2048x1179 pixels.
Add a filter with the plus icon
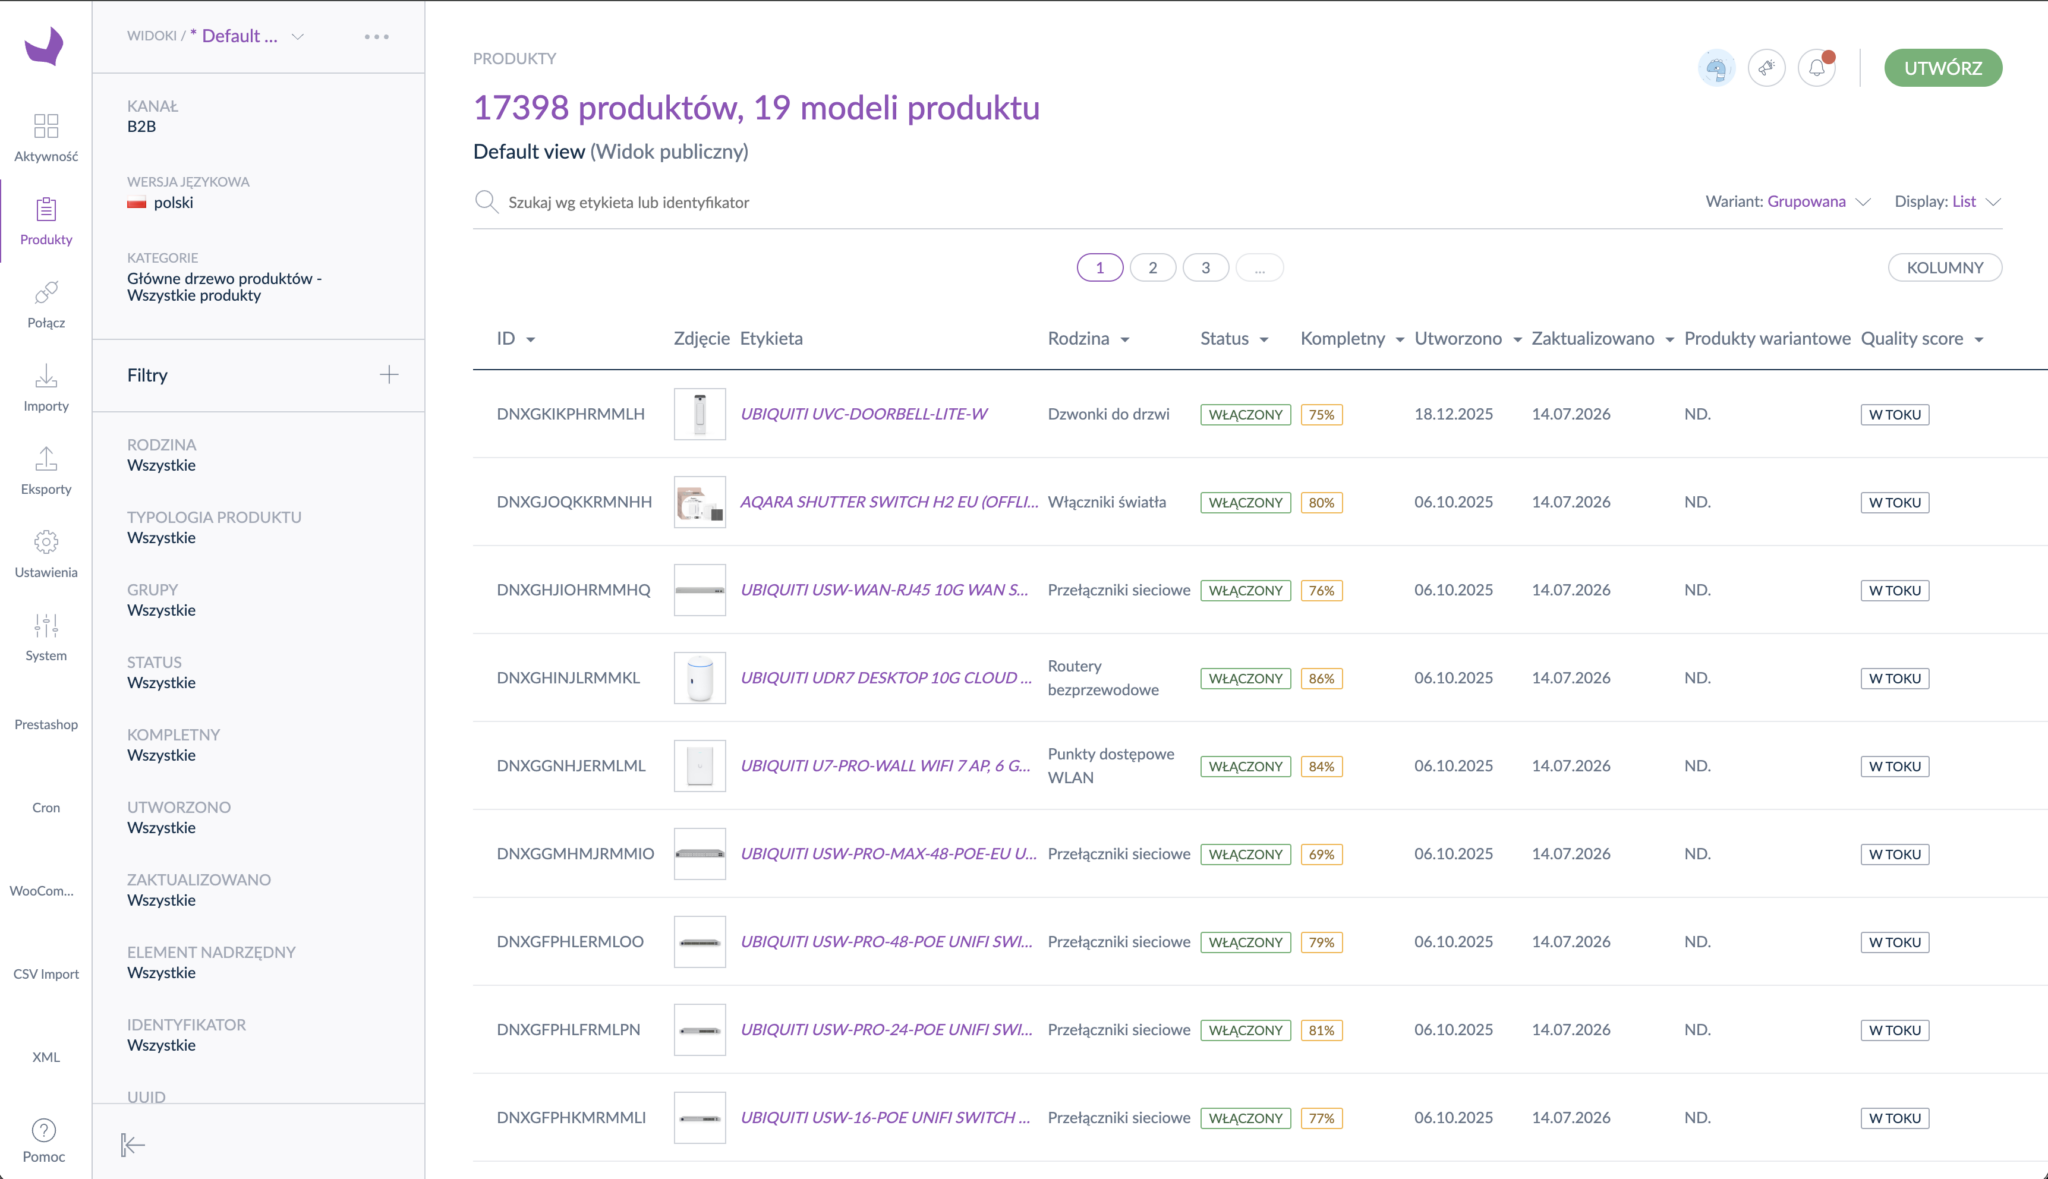tap(389, 375)
